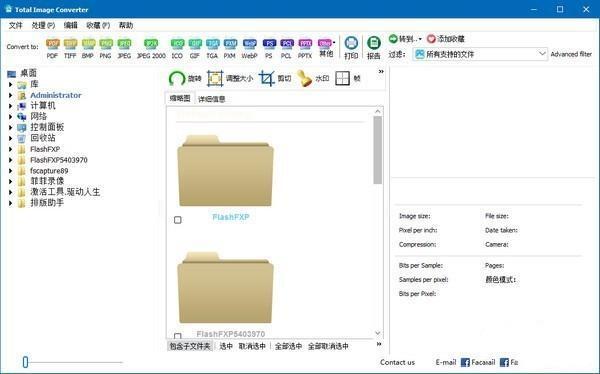600x374 pixels.
Task: Click the PXM format icon
Action: 230,48
